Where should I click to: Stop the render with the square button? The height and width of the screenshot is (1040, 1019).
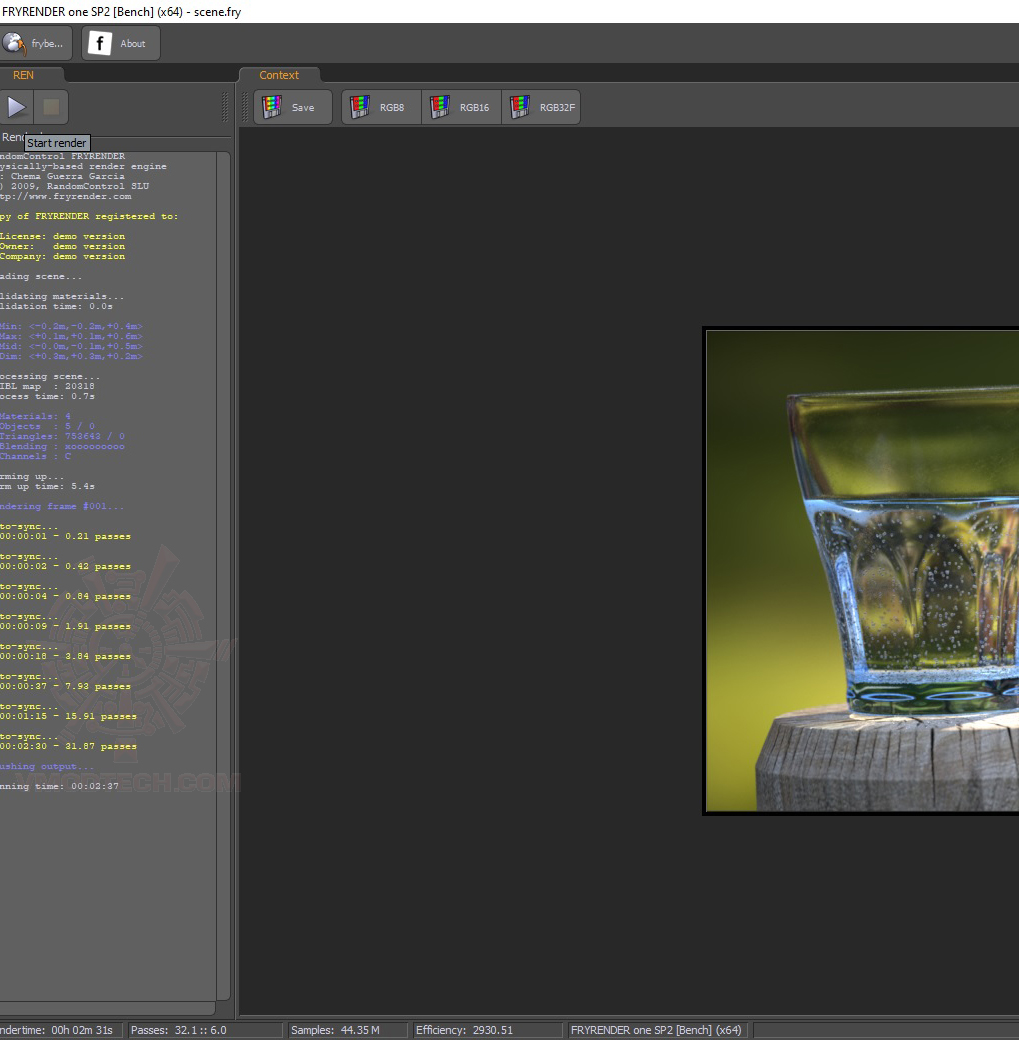[x=51, y=107]
